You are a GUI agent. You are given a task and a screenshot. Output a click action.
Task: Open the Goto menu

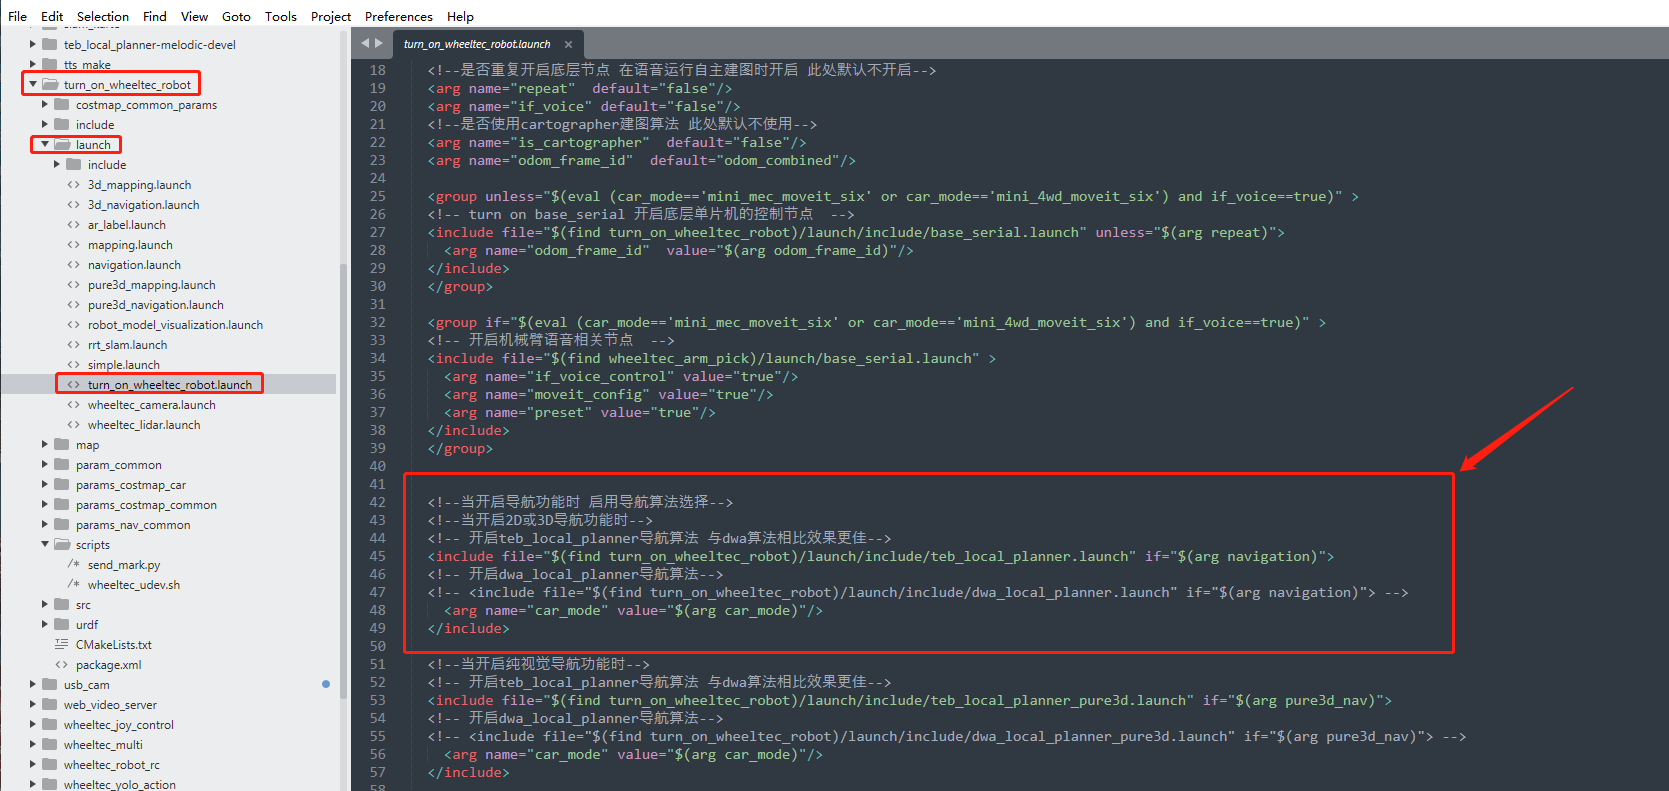[x=236, y=16]
